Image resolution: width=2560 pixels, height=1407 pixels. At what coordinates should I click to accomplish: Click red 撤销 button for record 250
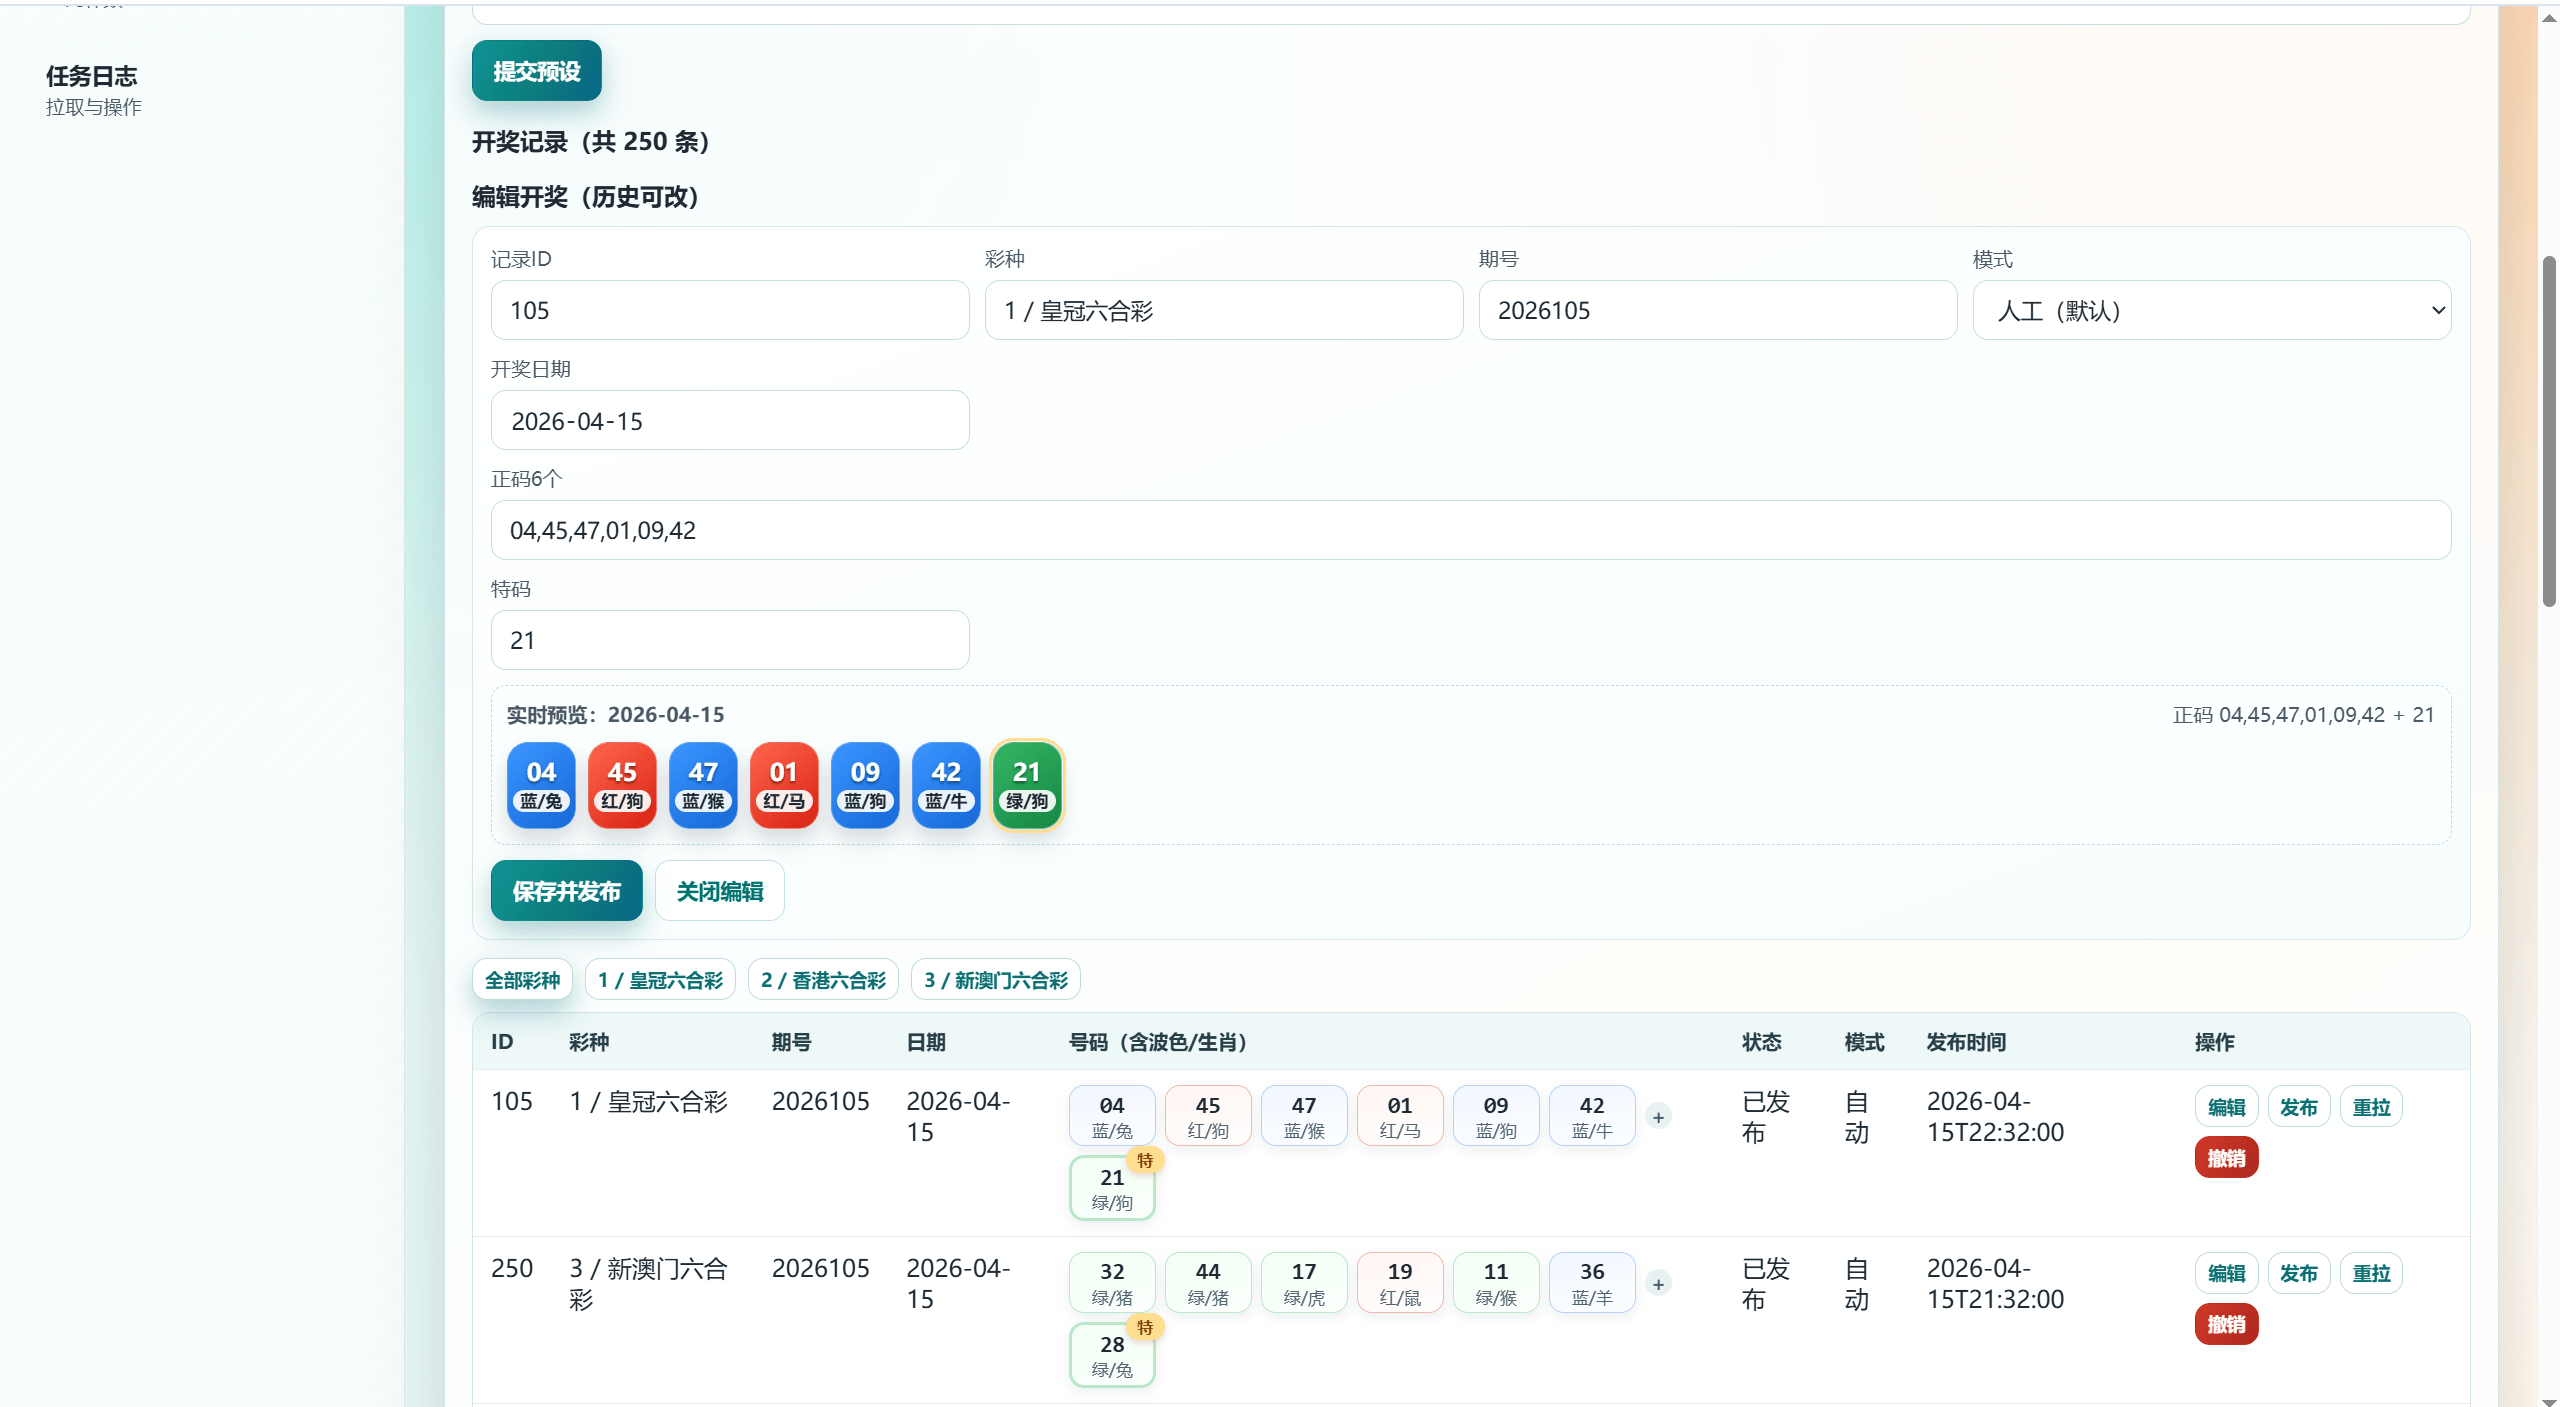click(x=2227, y=1325)
